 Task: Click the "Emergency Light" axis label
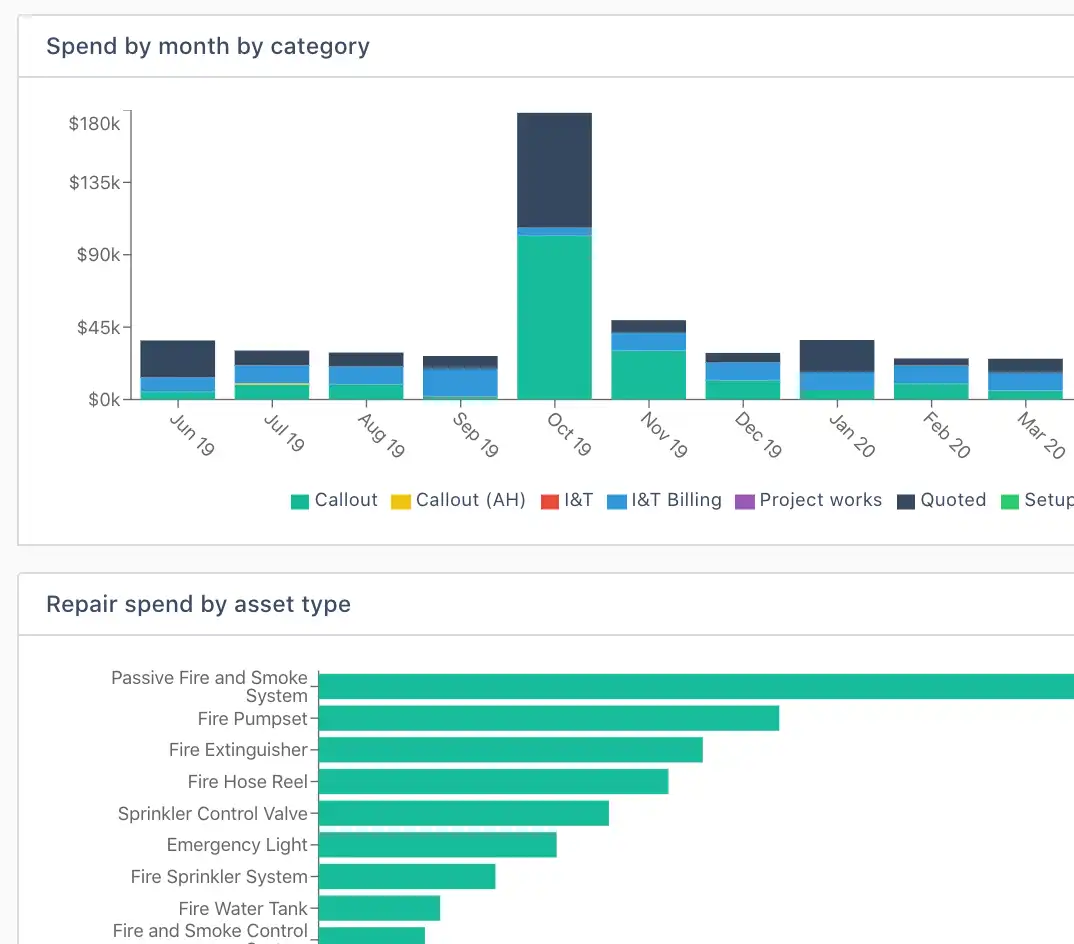pyautogui.click(x=237, y=845)
